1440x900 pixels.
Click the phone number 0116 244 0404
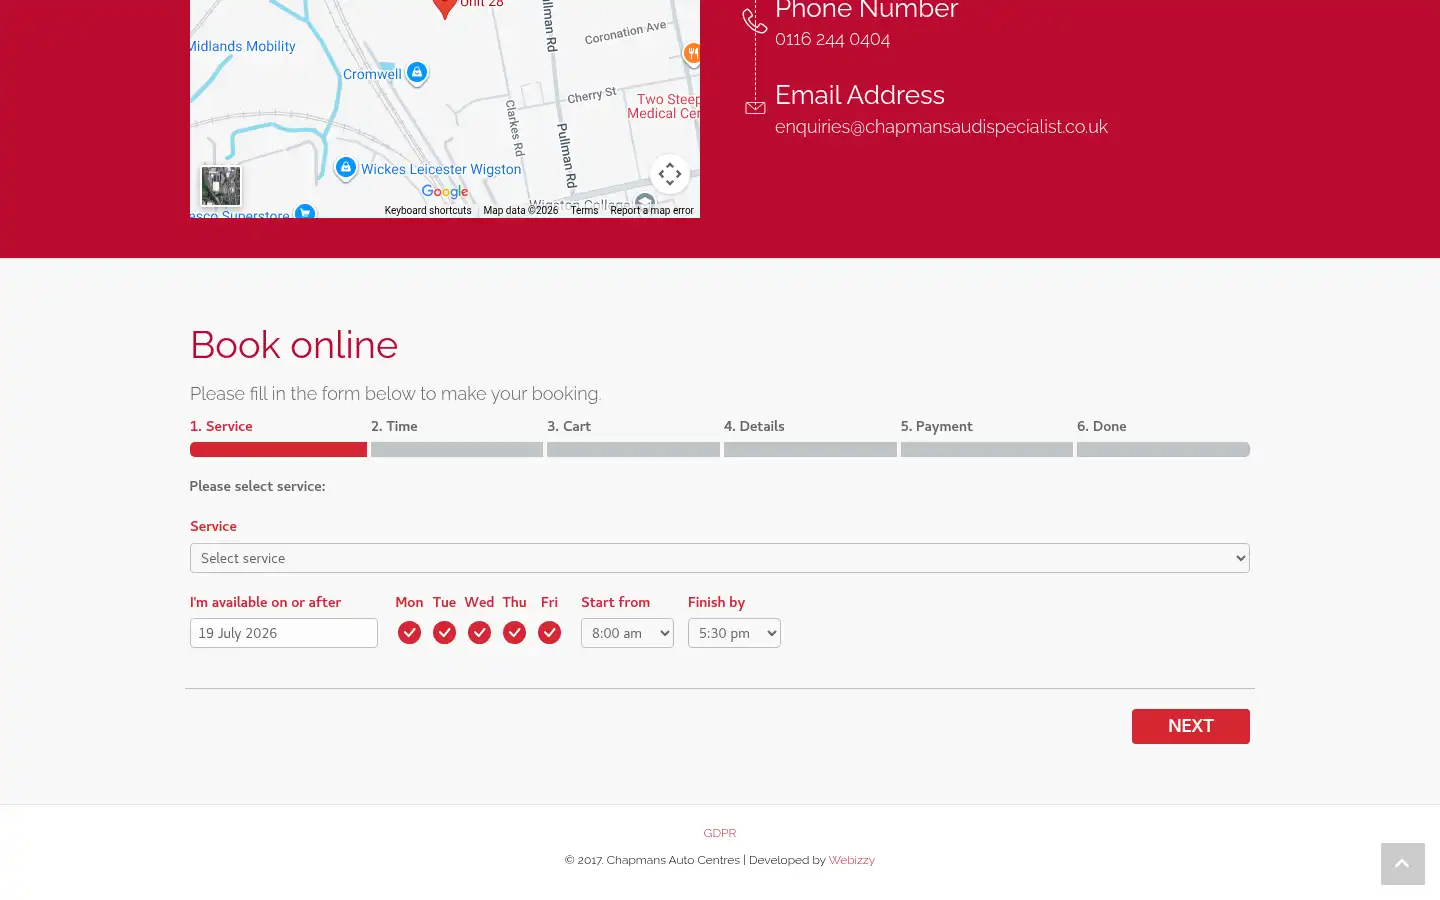pyautogui.click(x=832, y=39)
